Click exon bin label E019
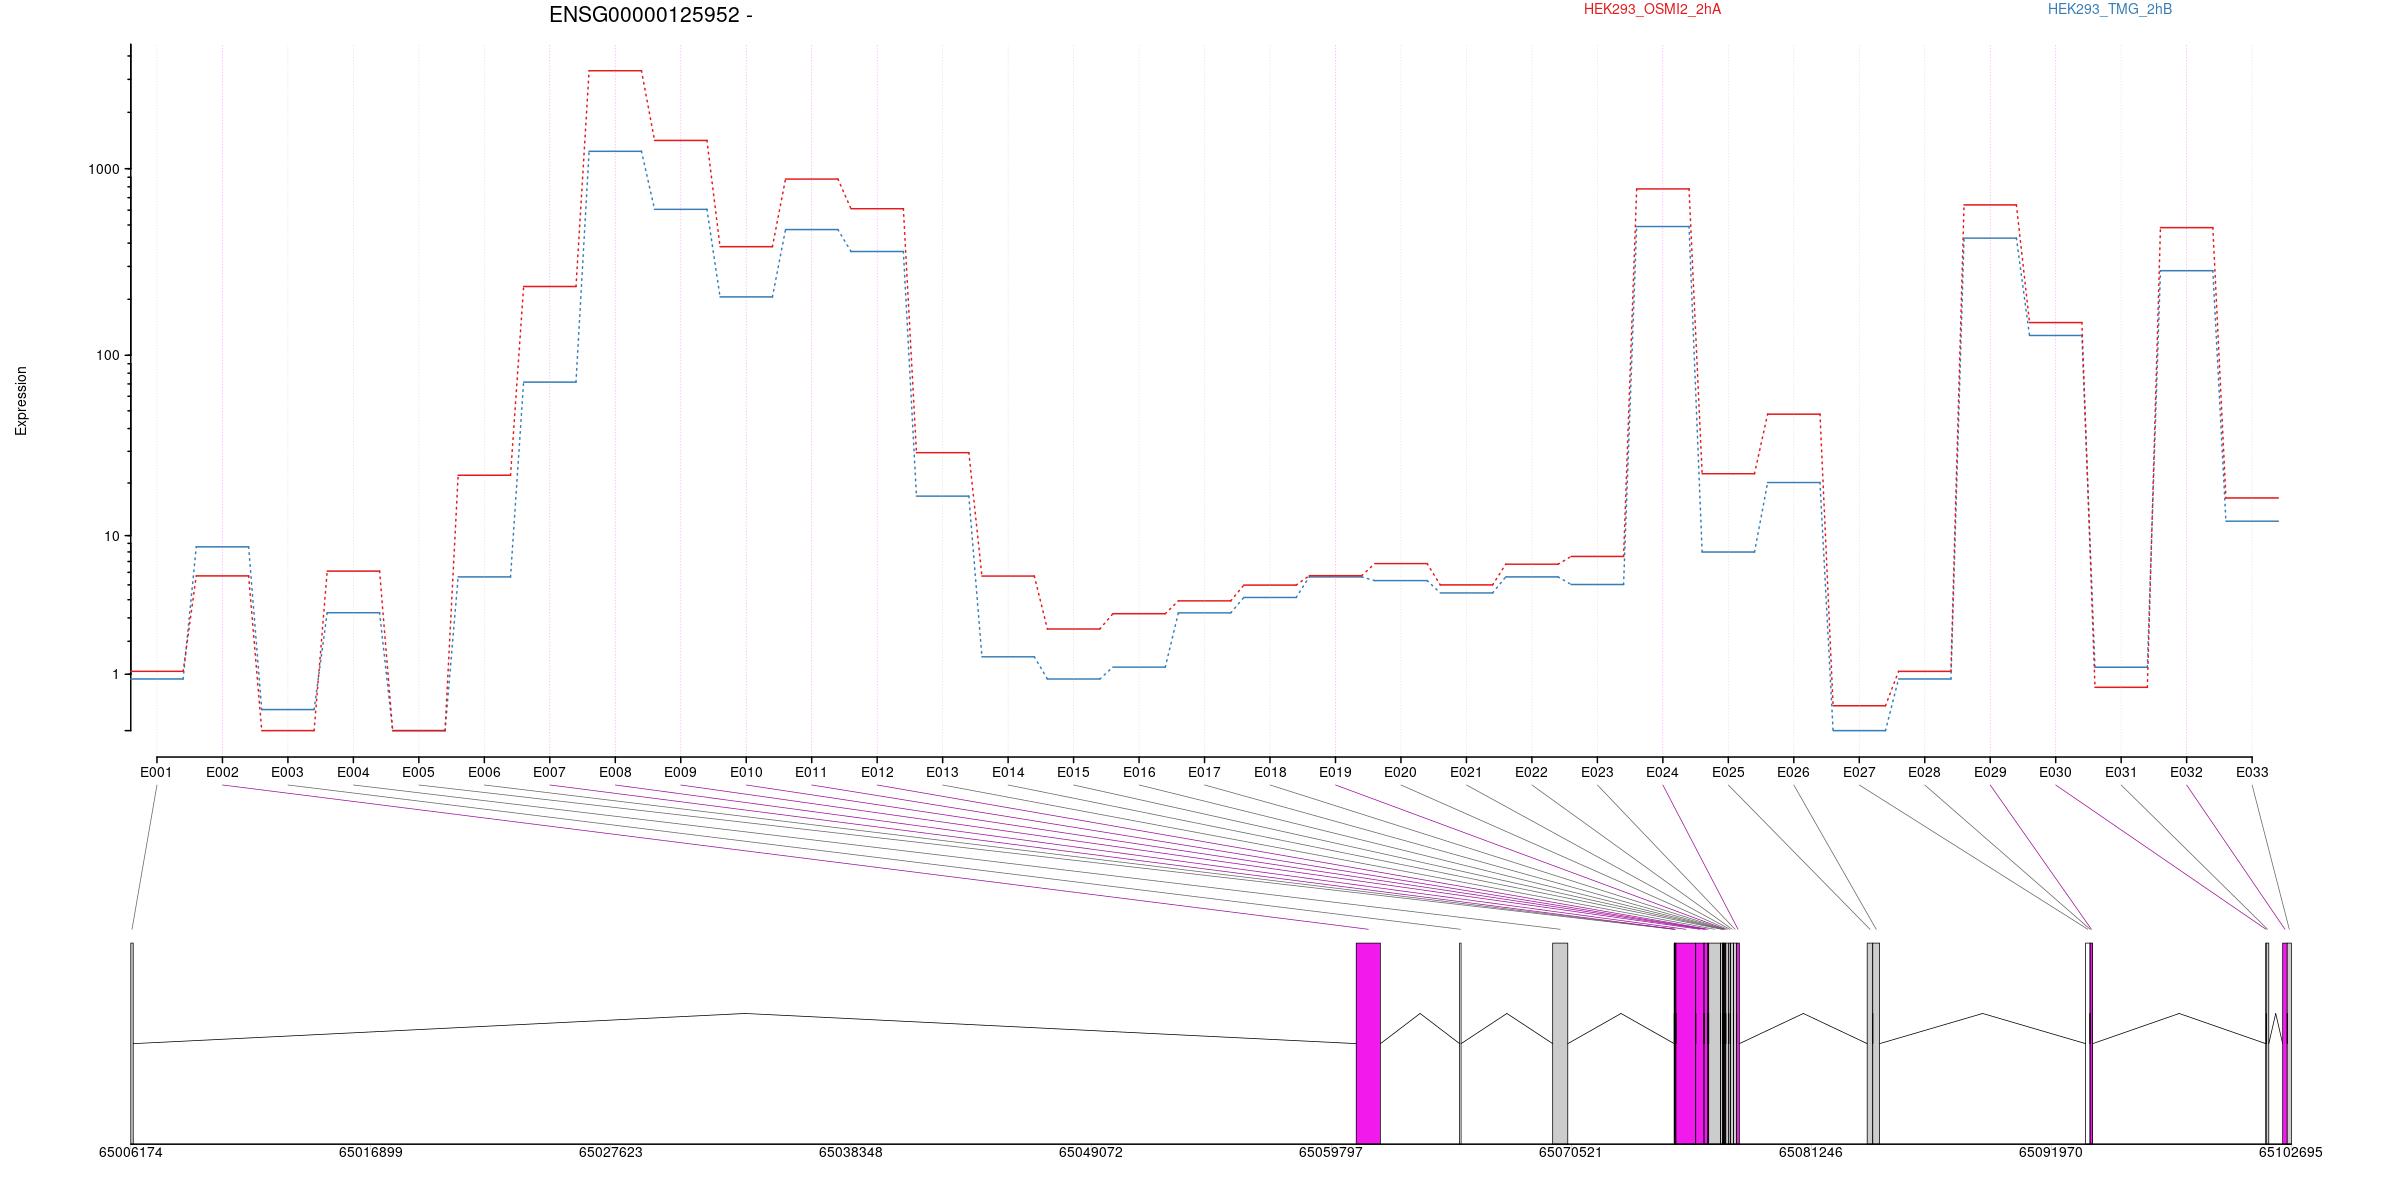The height and width of the screenshot is (1200, 2400). [1335, 772]
